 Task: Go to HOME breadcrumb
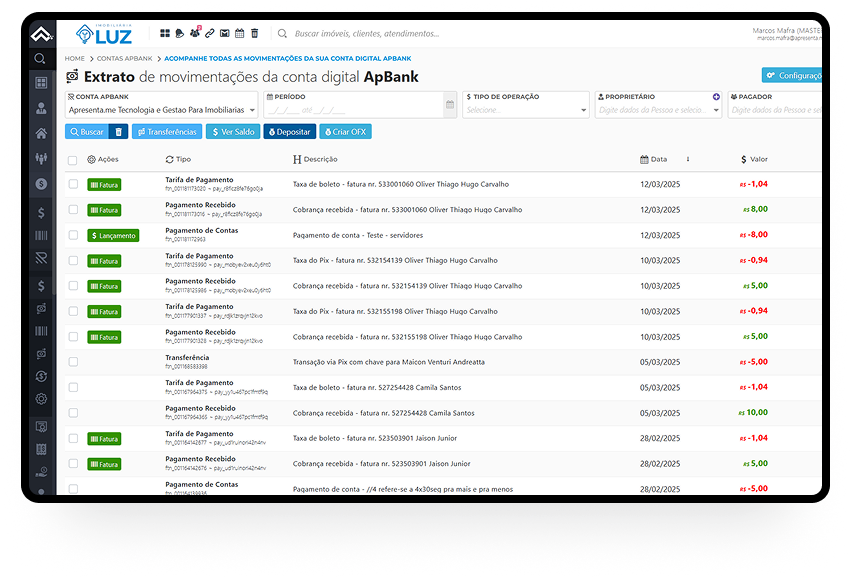[75, 59]
